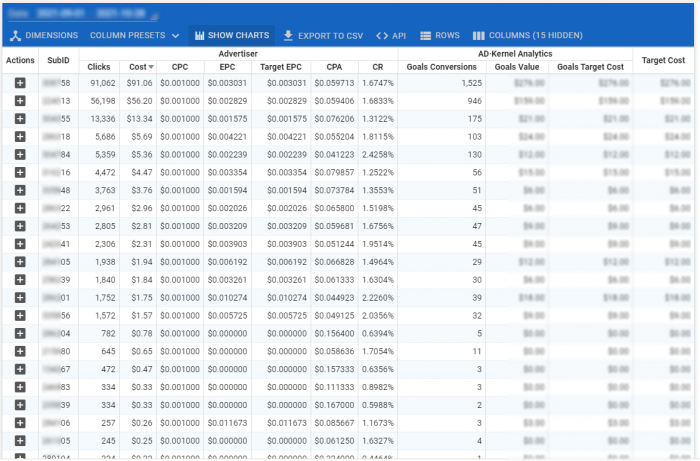The height and width of the screenshot is (461, 700).
Task: Open Columns (15 hidden) settings
Action: [528, 36]
